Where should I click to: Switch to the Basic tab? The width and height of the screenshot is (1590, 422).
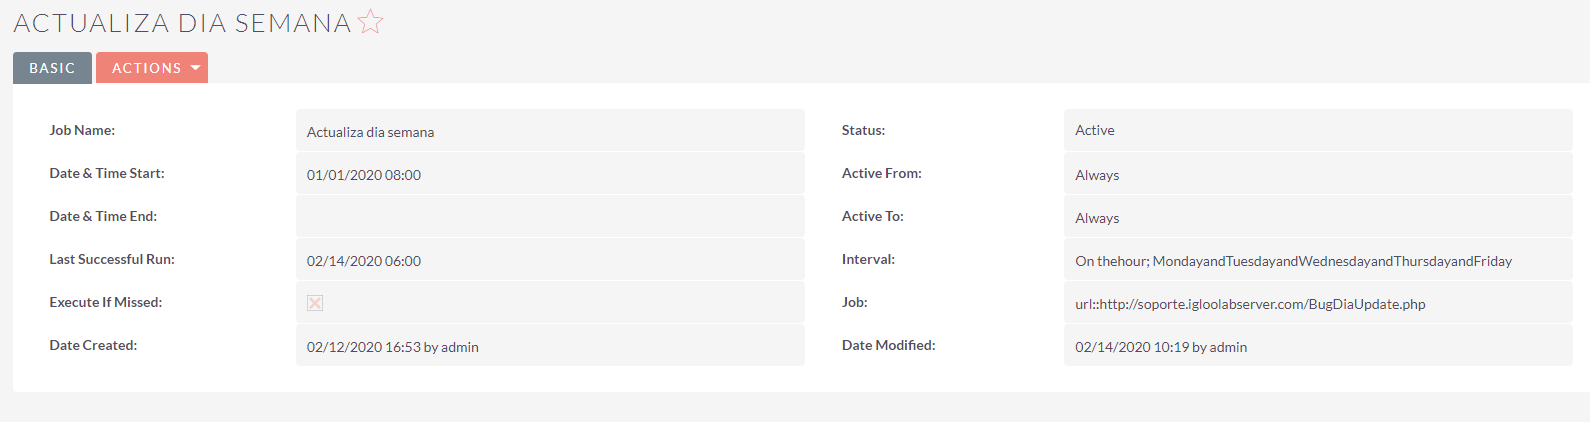point(52,68)
